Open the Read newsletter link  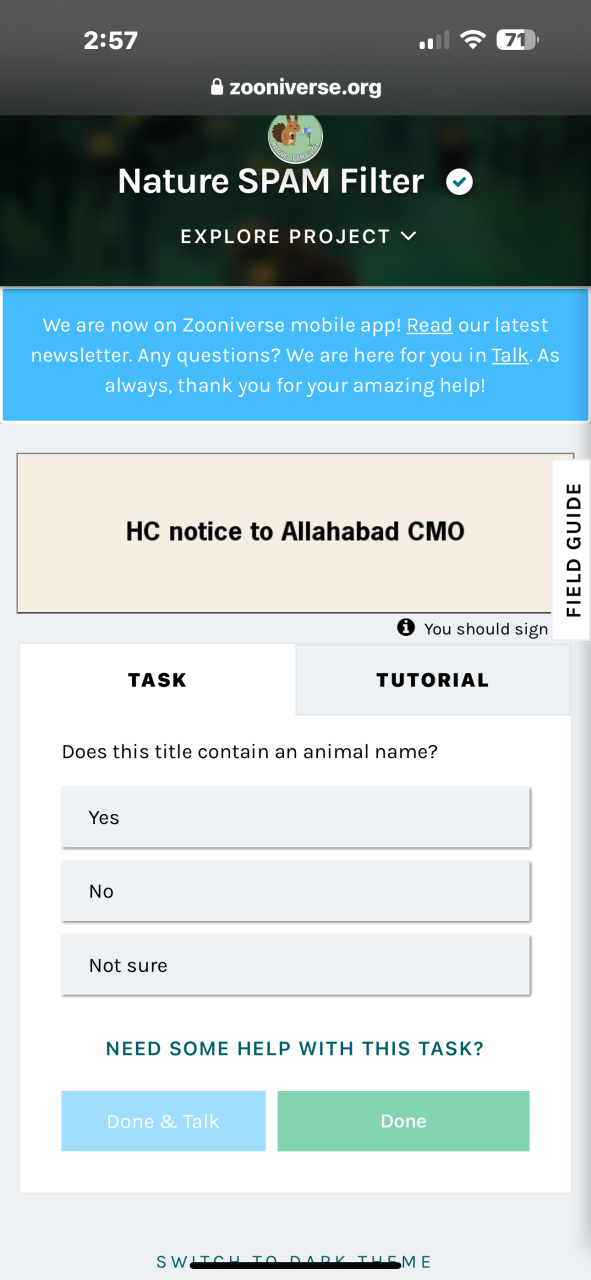click(x=429, y=325)
